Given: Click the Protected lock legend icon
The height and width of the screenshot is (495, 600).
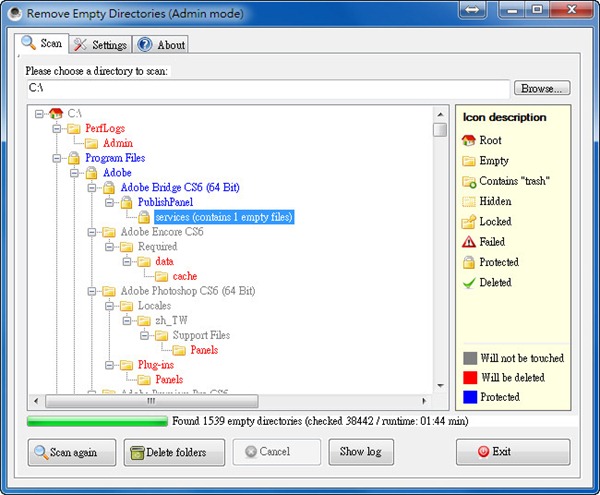Looking at the screenshot, I should point(469,262).
